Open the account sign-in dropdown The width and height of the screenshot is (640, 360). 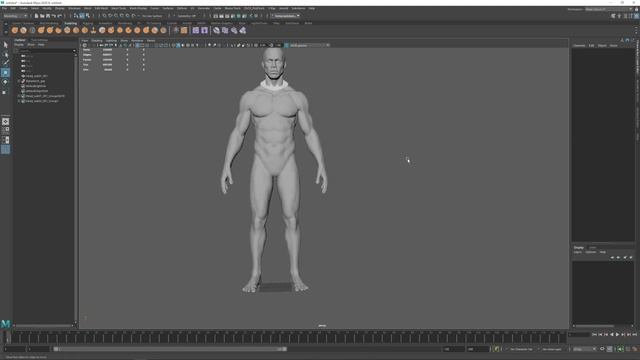pos(286,16)
